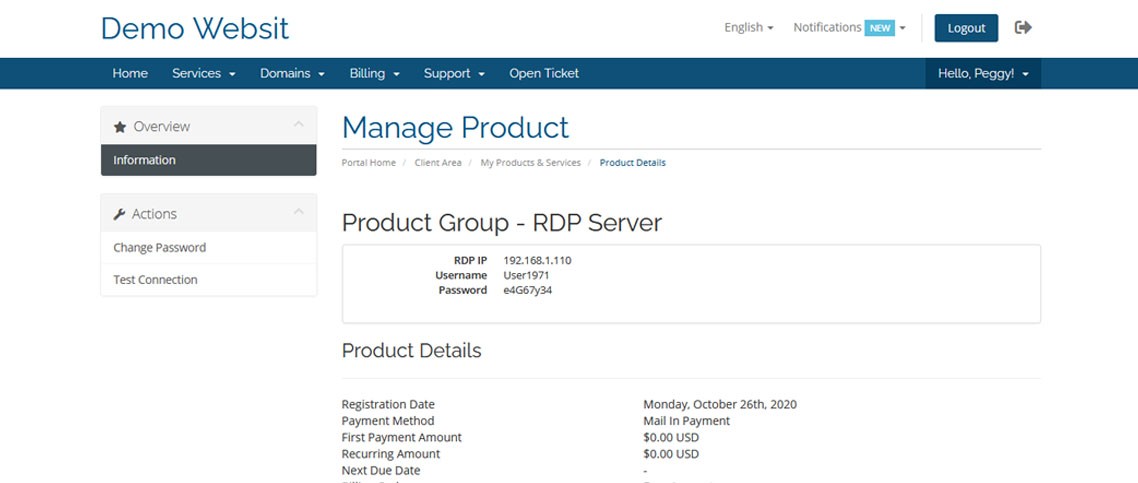Open the Billing menu
1138x483 pixels.
374,73
